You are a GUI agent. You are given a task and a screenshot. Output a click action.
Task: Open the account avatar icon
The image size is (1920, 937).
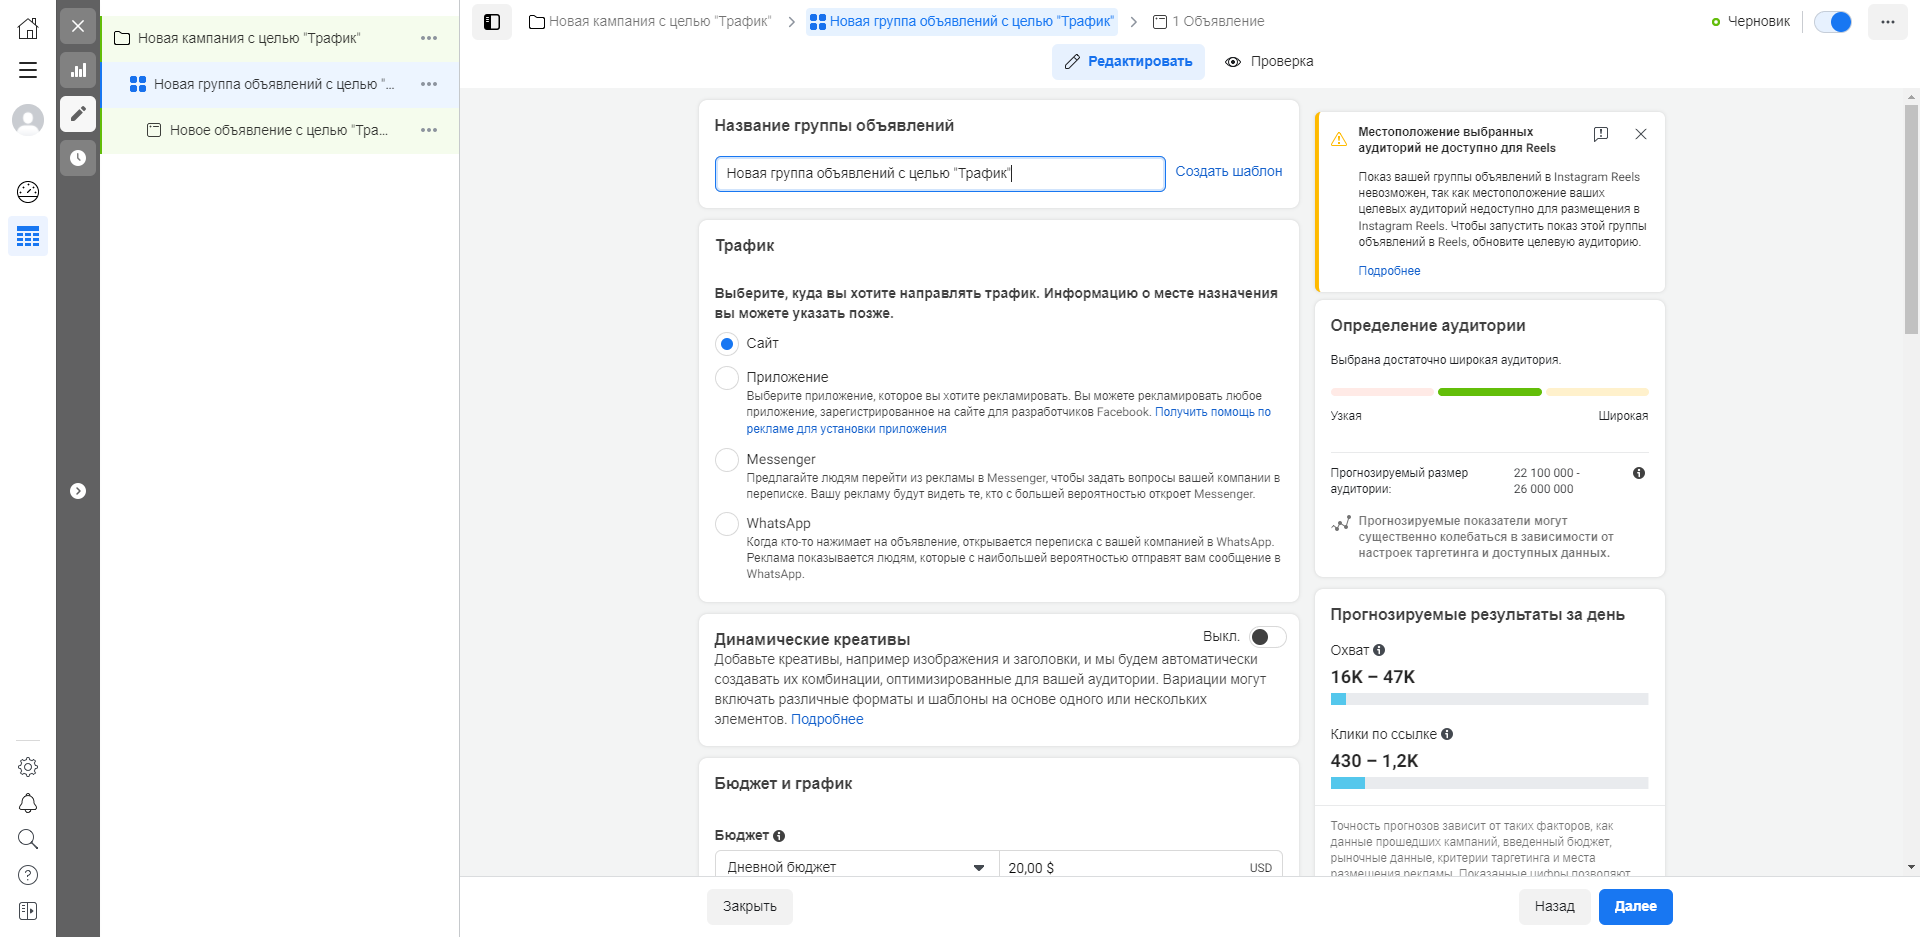point(28,120)
